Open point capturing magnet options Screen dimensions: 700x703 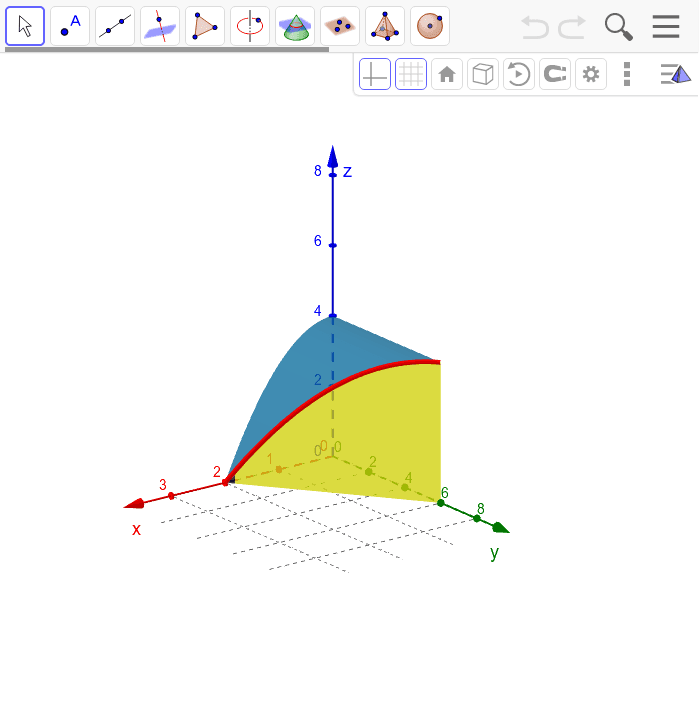pyautogui.click(x=555, y=74)
